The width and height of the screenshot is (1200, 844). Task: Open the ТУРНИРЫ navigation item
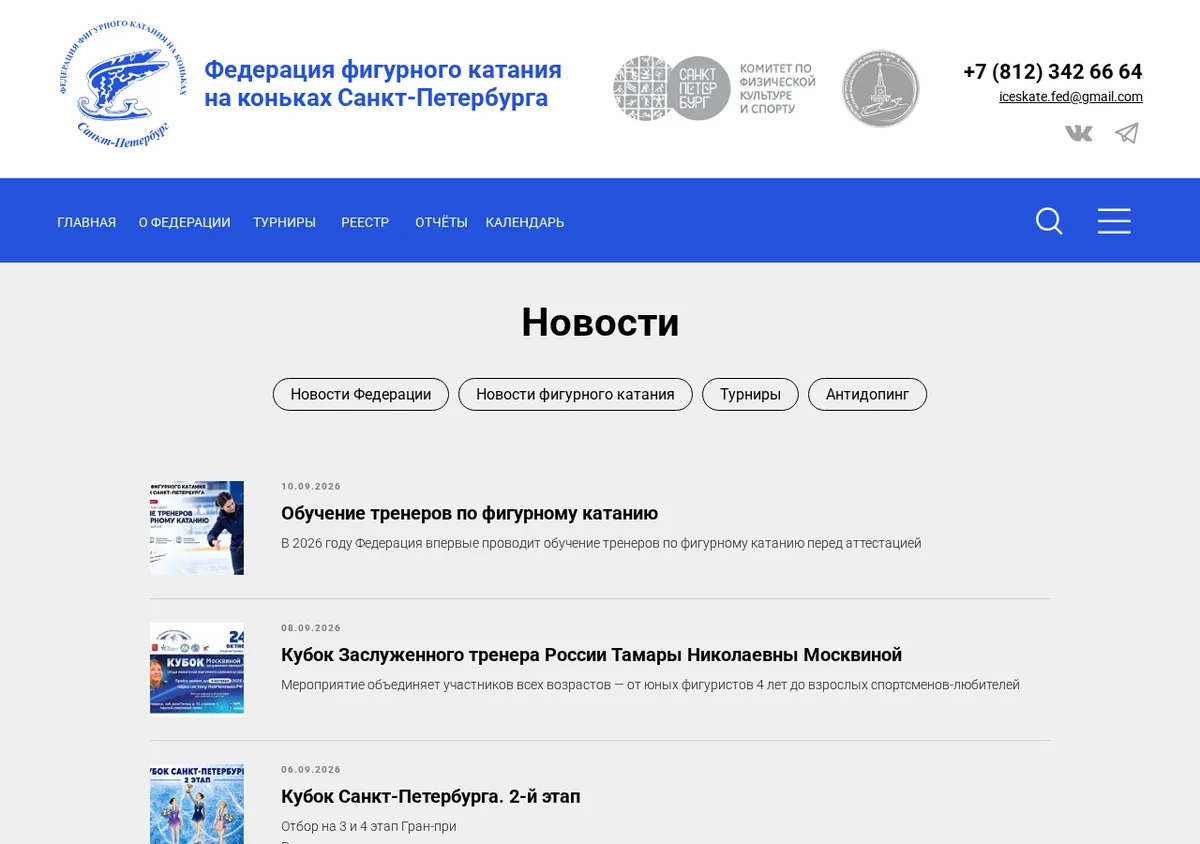click(284, 222)
